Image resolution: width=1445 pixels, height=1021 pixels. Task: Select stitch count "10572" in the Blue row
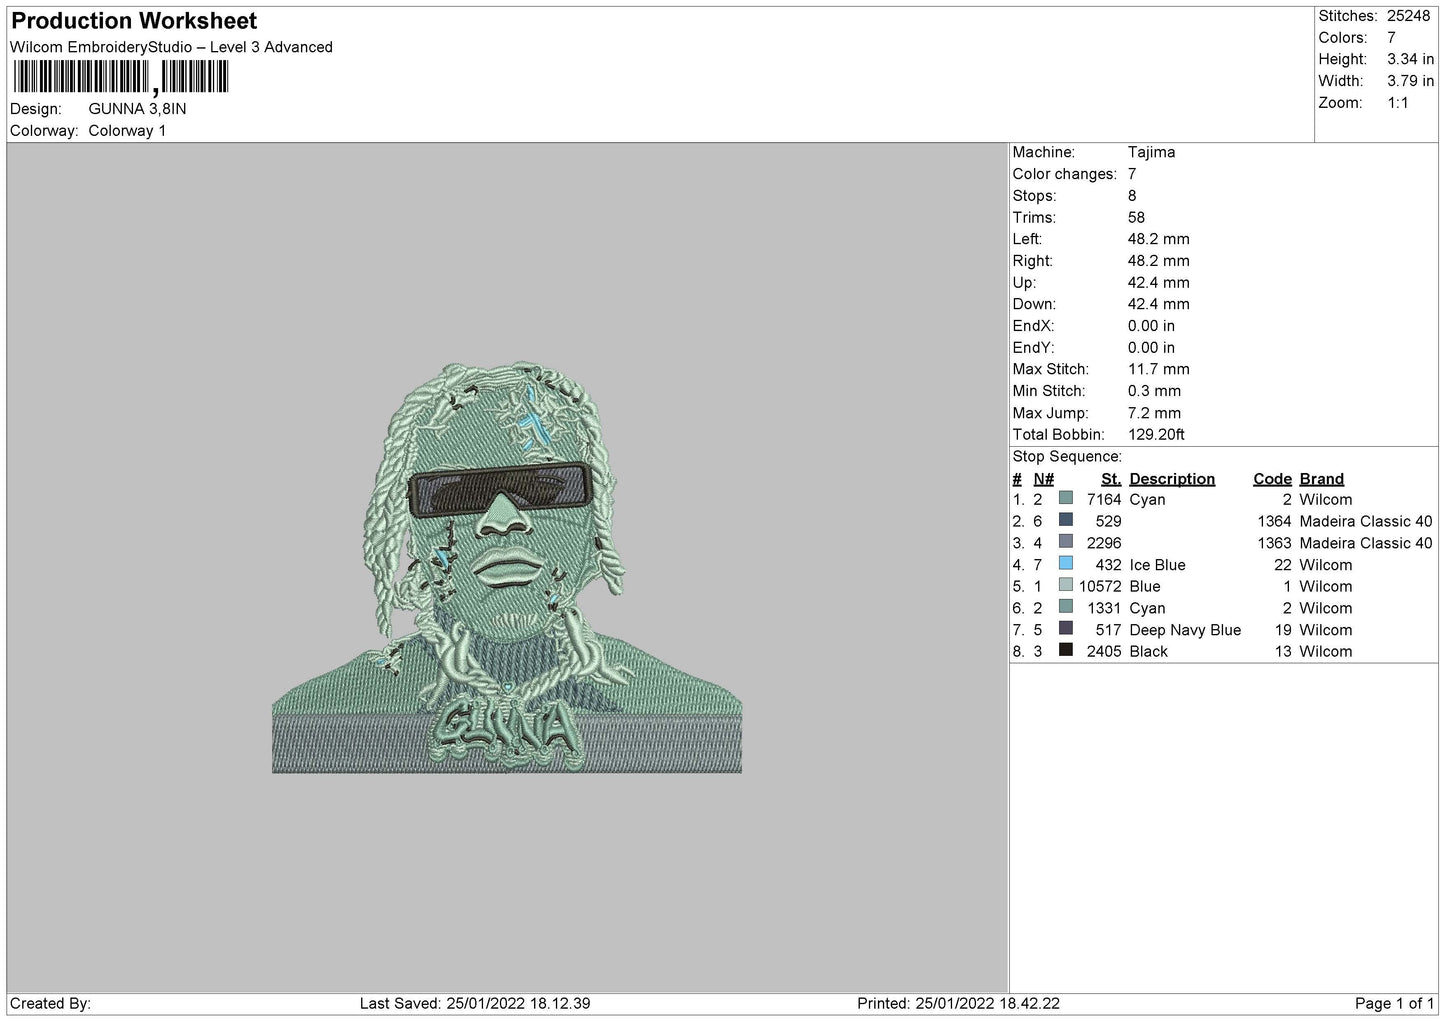point(1100,586)
